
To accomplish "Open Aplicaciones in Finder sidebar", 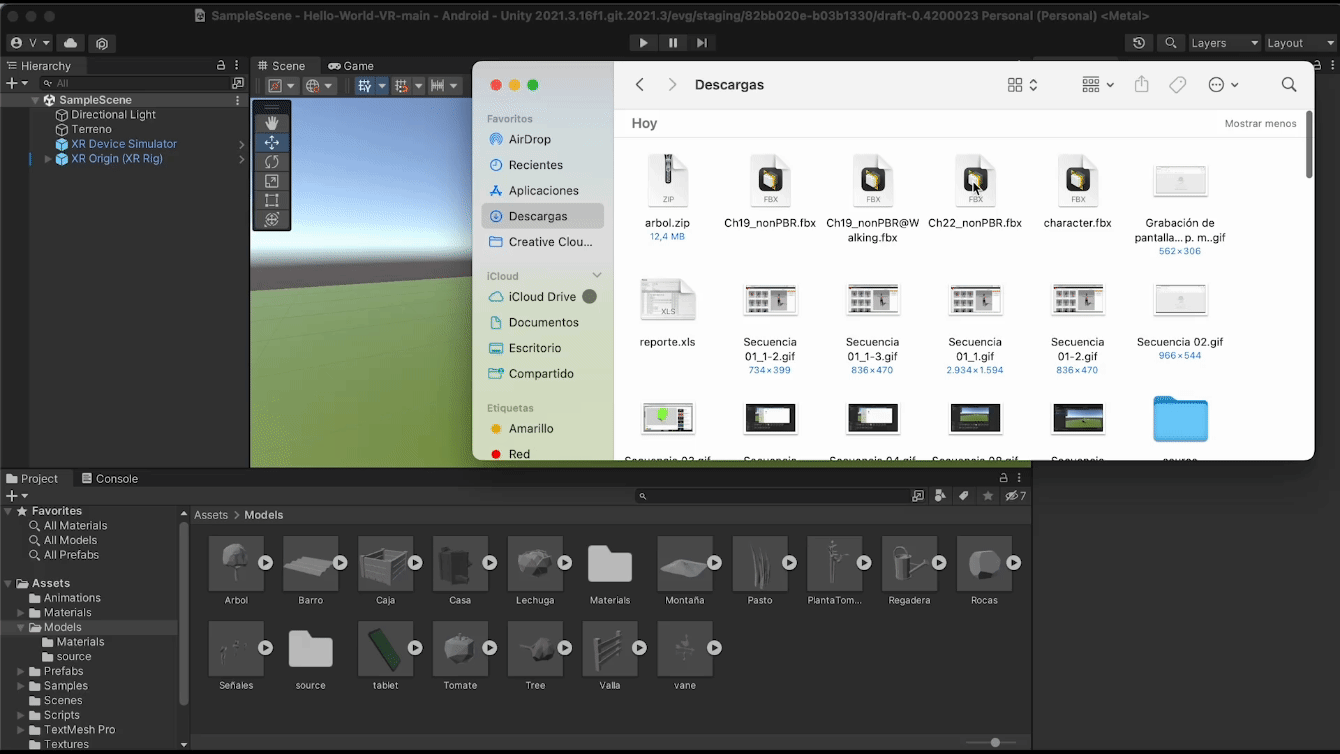I will coord(543,191).
